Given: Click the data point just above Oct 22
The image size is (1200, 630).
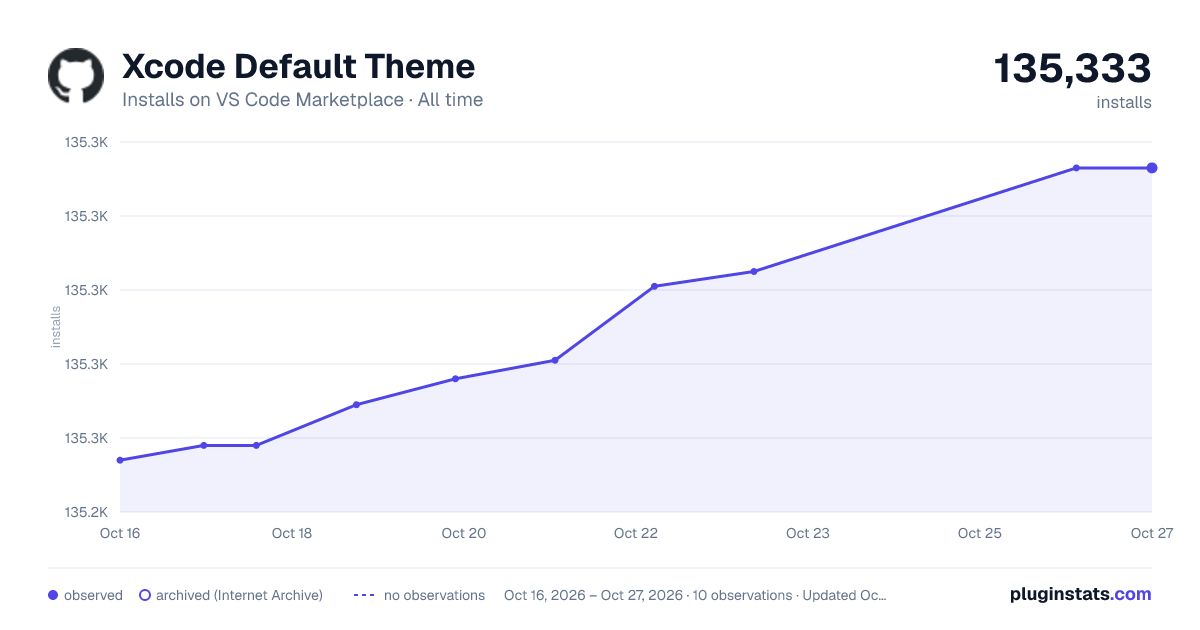Looking at the screenshot, I should pyautogui.click(x=654, y=286).
